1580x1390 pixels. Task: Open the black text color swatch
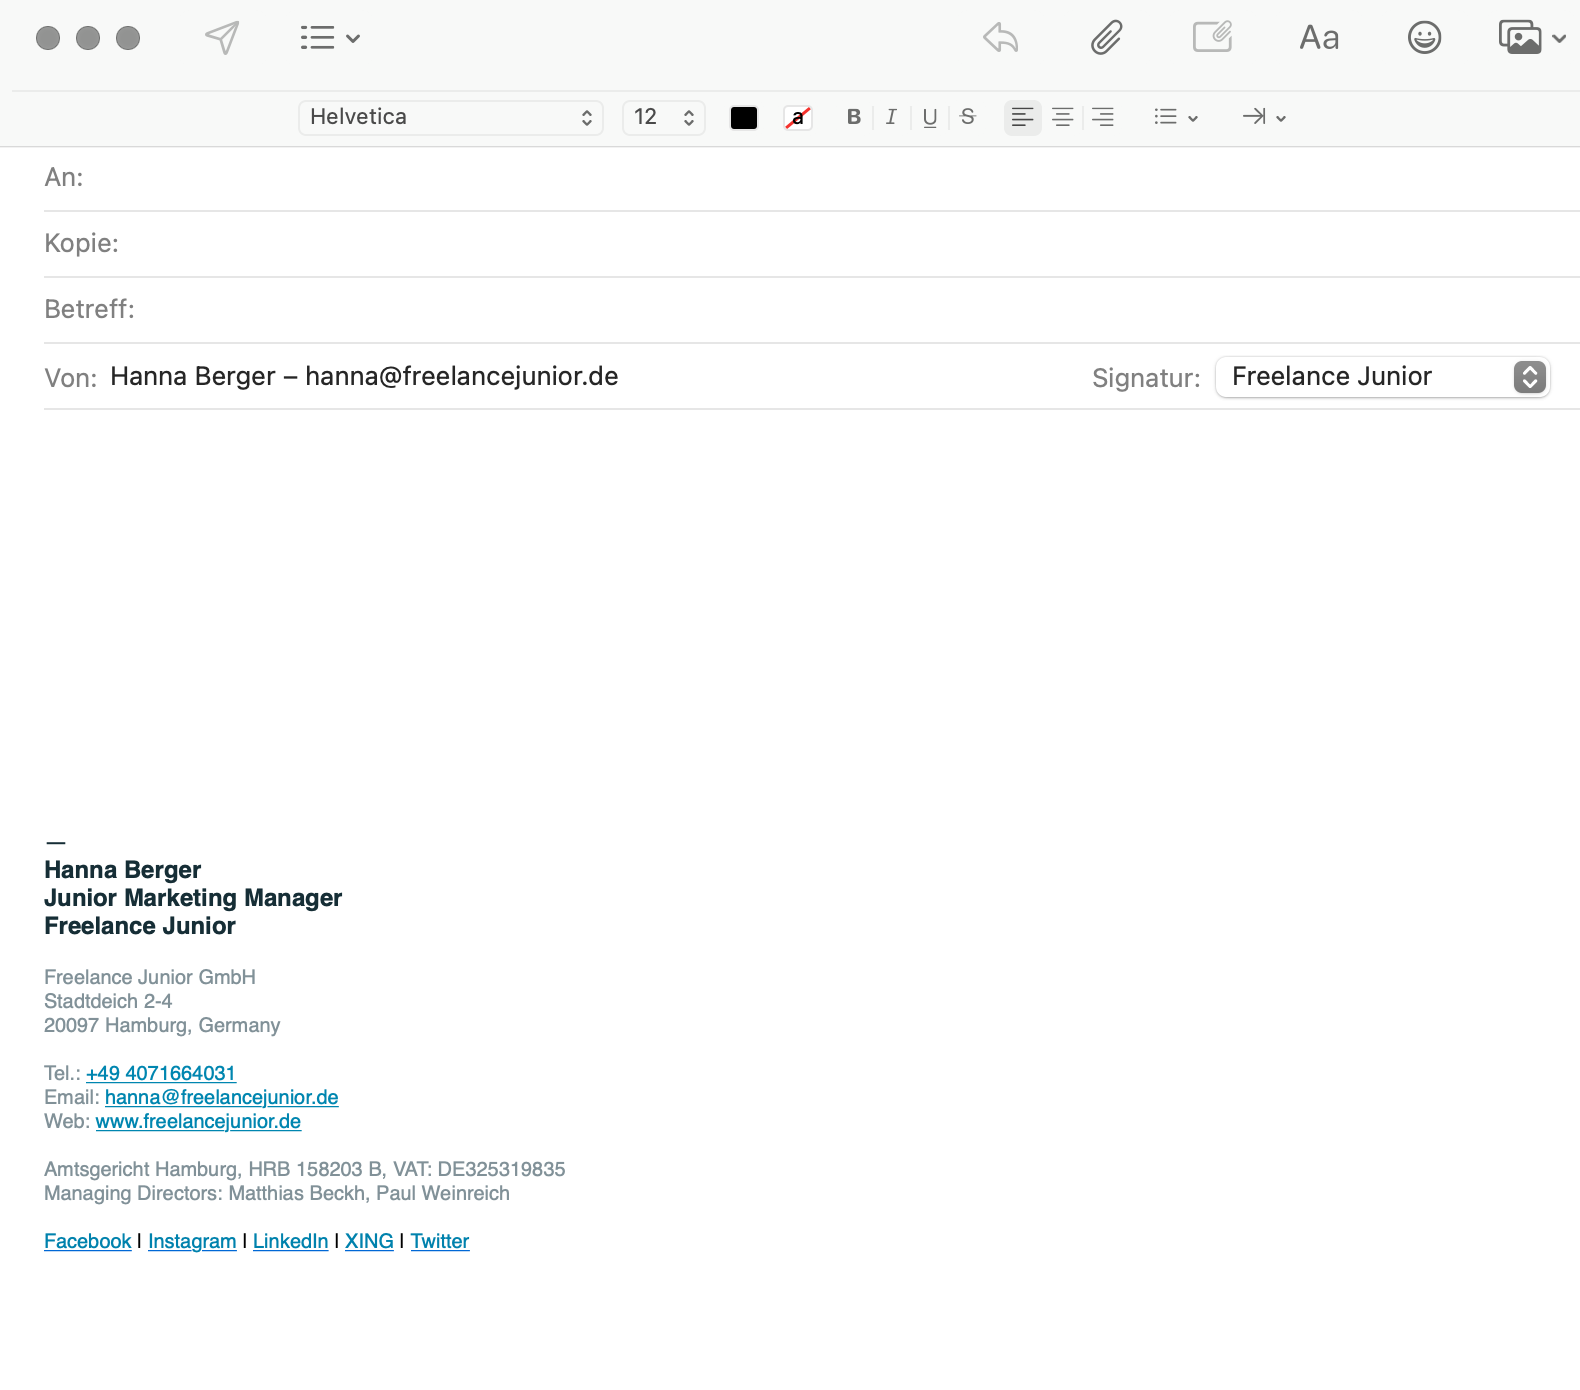coord(744,118)
